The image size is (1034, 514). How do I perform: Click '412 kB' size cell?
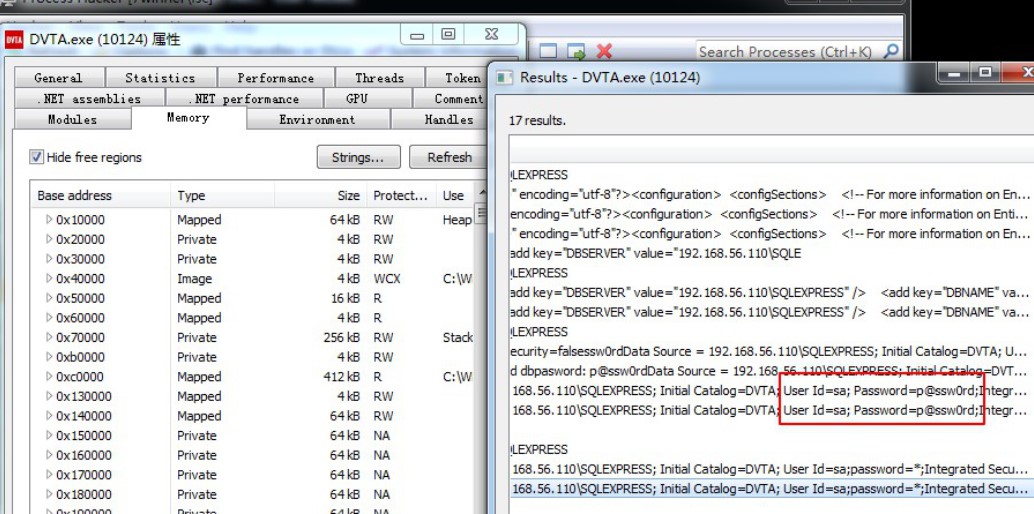(342, 377)
